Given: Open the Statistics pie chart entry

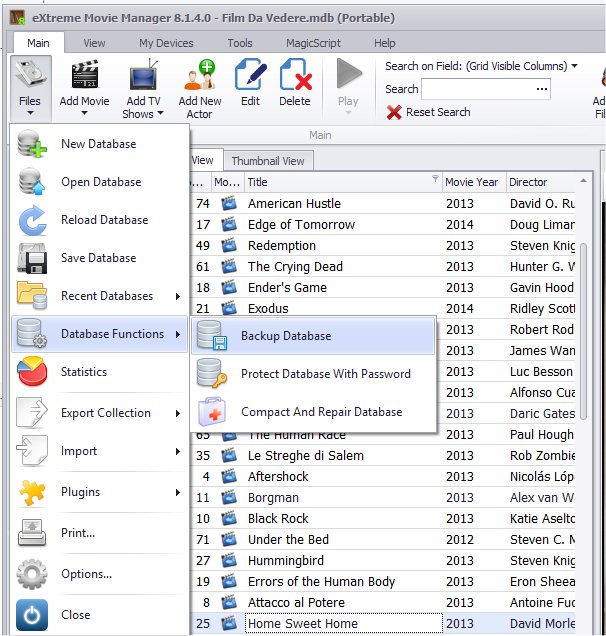Looking at the screenshot, I should pyautogui.click(x=84, y=372).
